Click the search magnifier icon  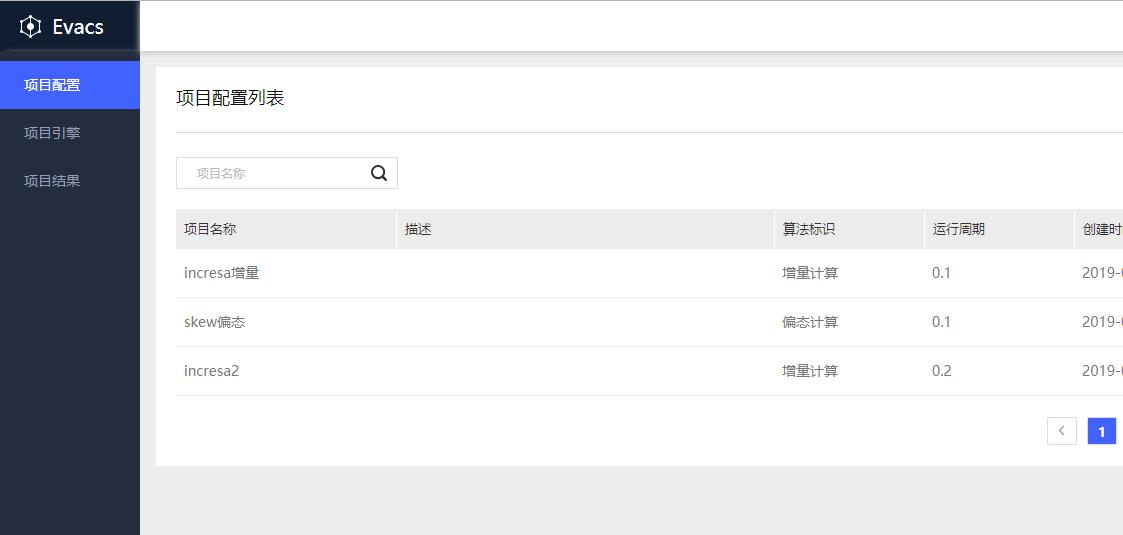click(379, 173)
